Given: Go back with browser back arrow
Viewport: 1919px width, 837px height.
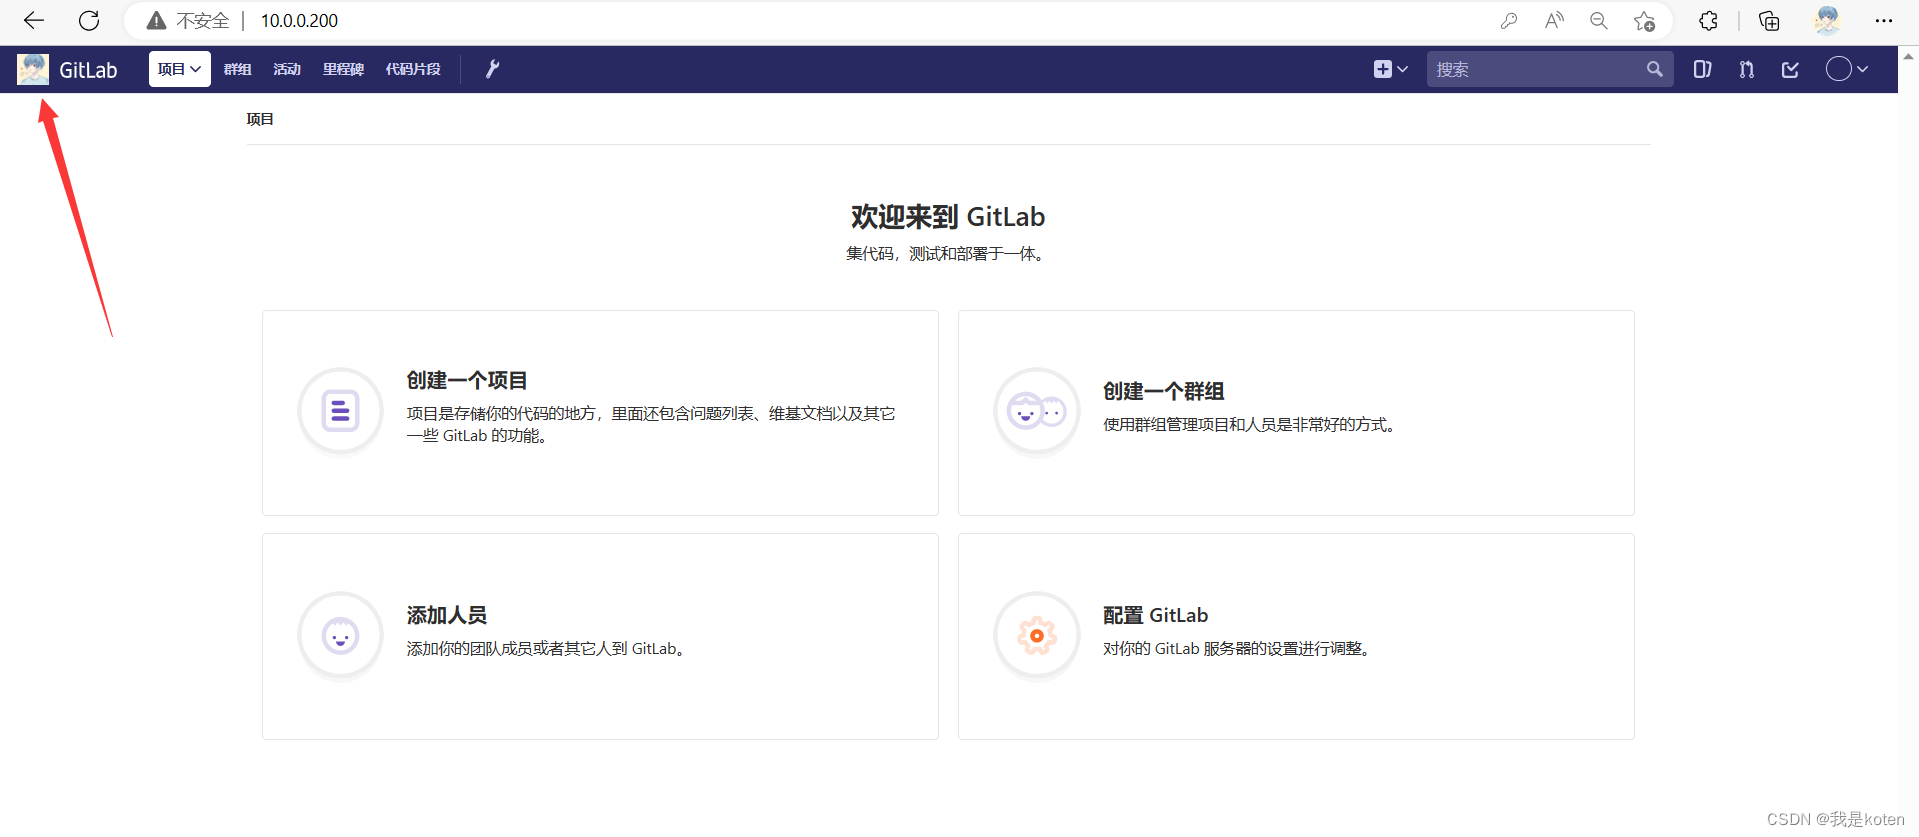Looking at the screenshot, I should tap(34, 20).
